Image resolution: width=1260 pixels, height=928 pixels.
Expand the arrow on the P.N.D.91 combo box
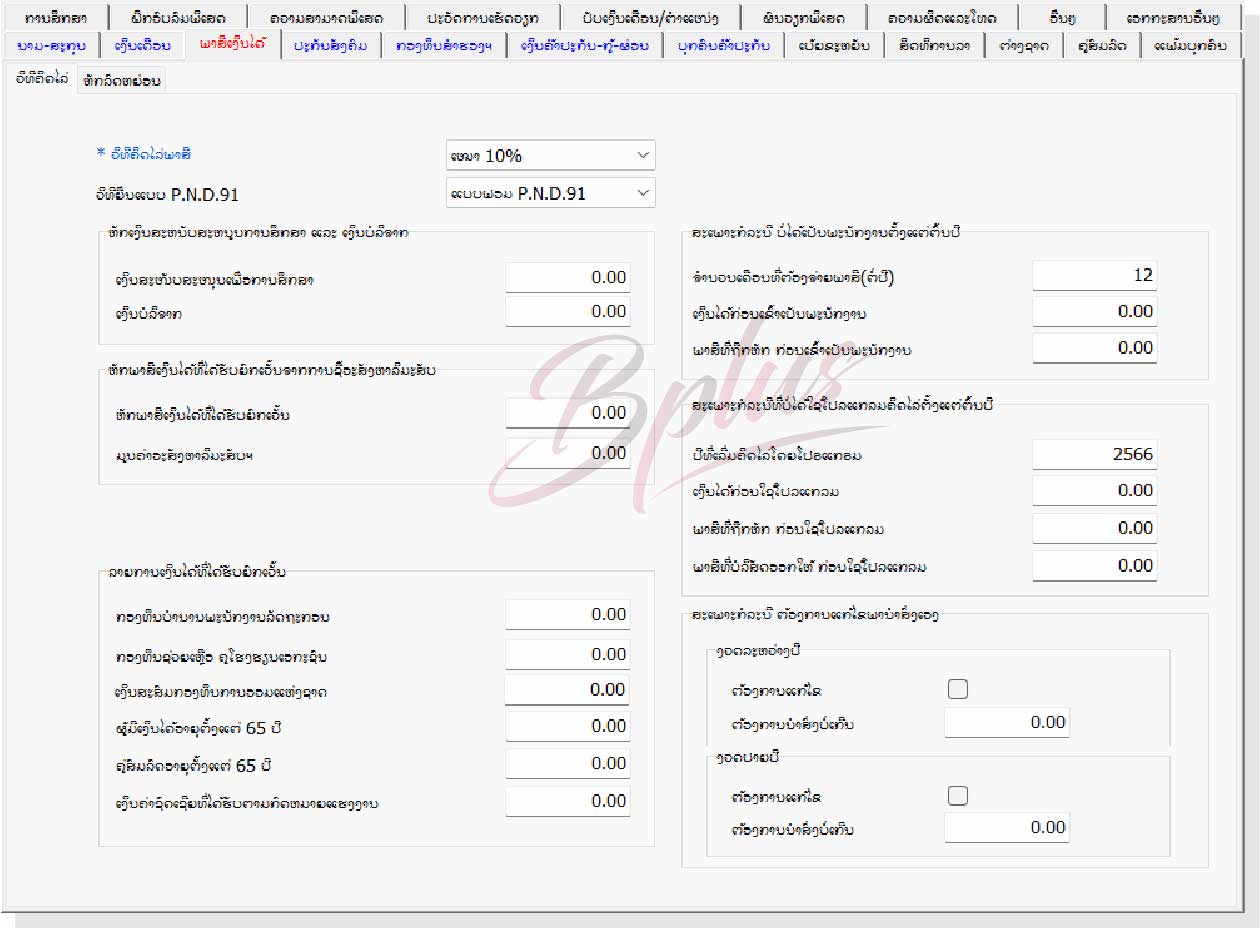[x=644, y=192]
